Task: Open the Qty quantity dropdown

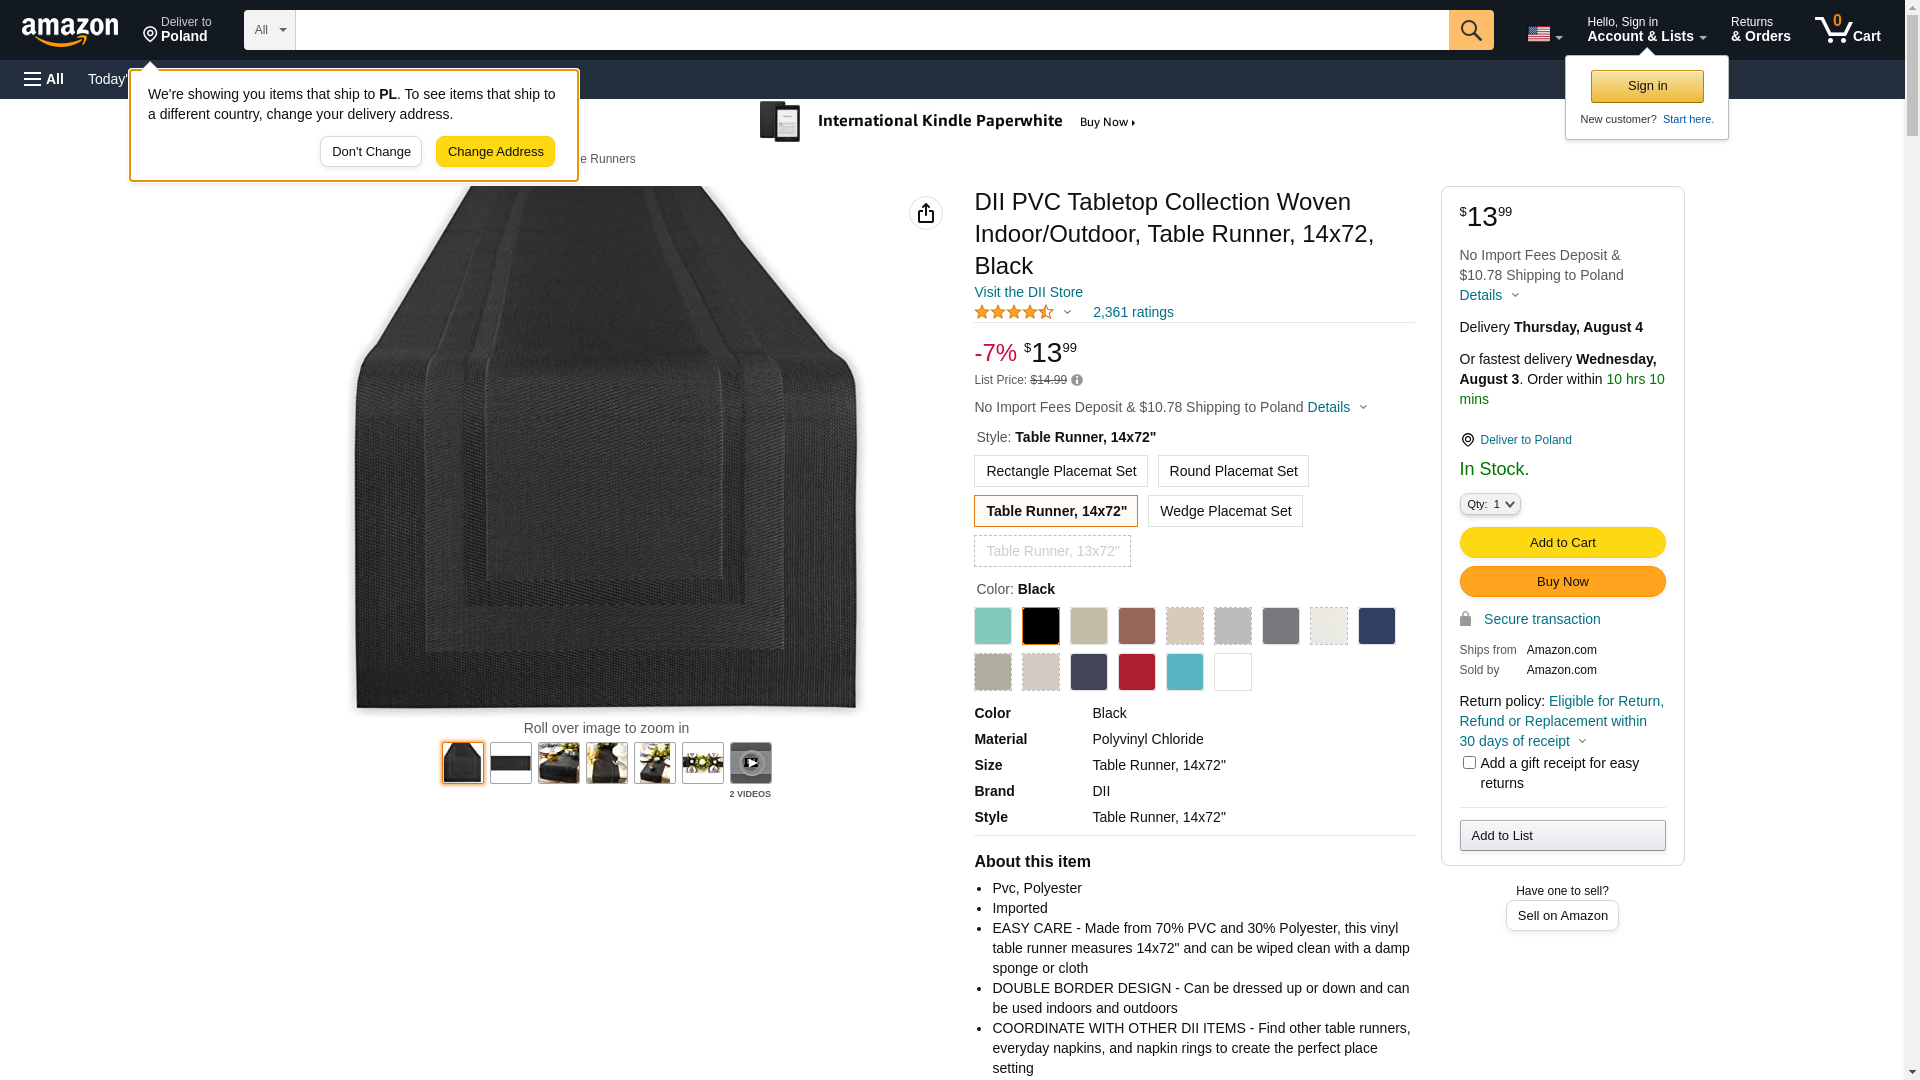Action: click(x=1489, y=504)
